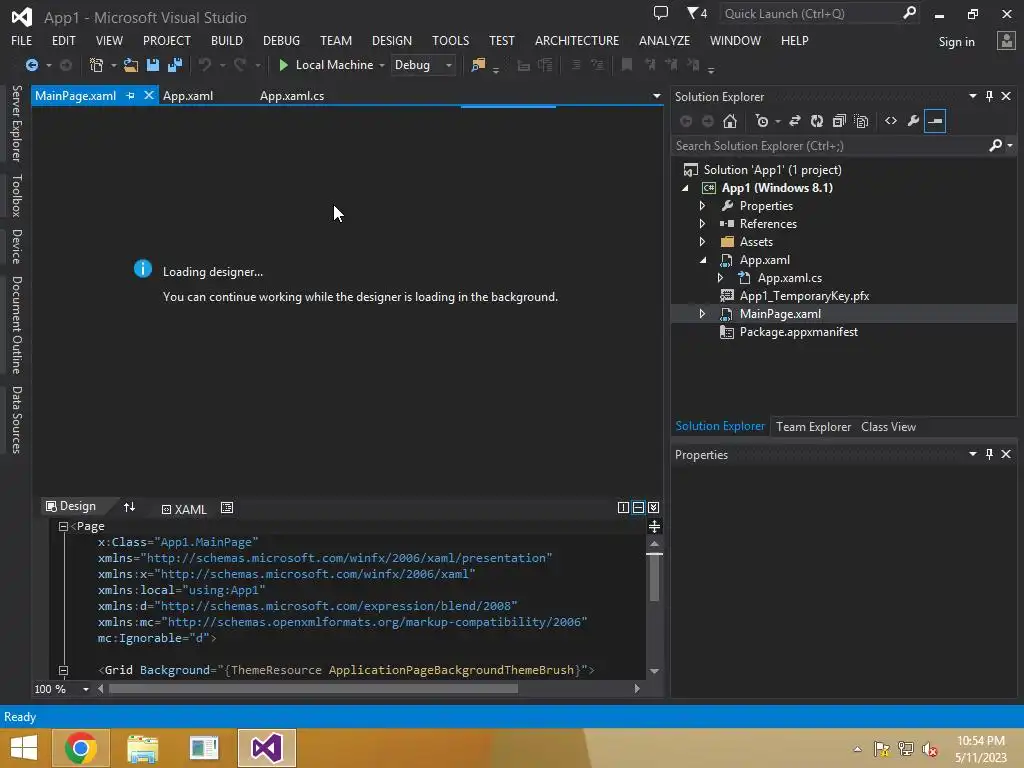Click the Refresh icon in Solution Explorer

tap(817, 121)
